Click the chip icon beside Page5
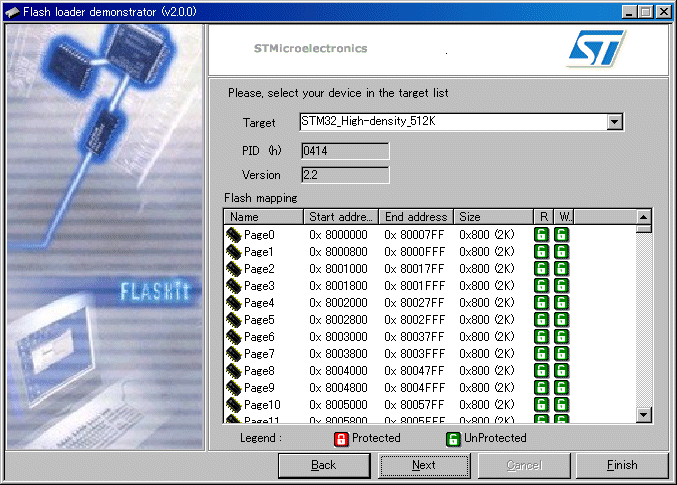Image resolution: width=677 pixels, height=485 pixels. click(234, 320)
